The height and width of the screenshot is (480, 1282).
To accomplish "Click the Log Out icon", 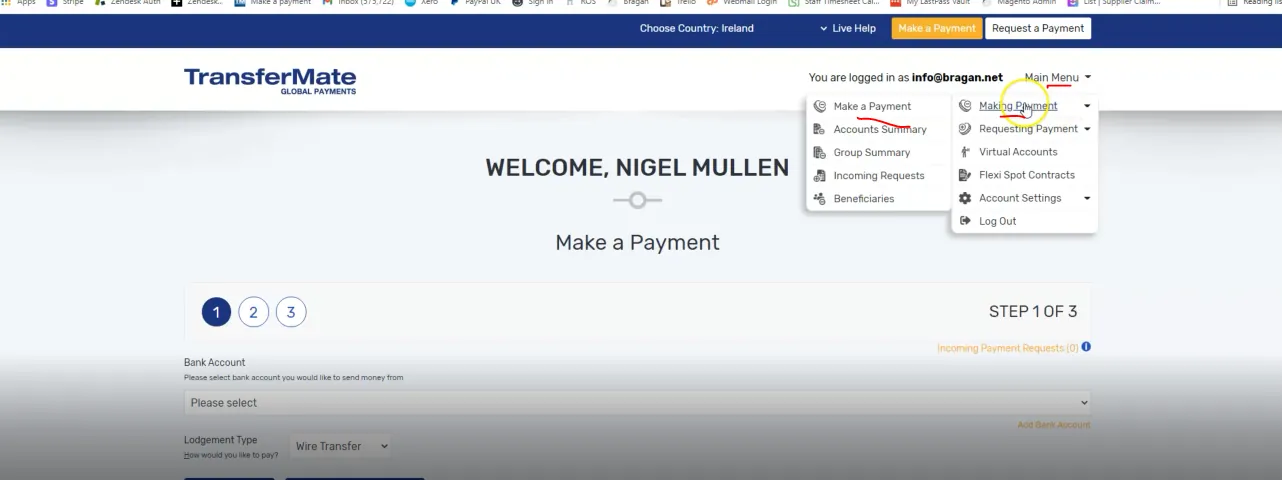I will [965, 221].
